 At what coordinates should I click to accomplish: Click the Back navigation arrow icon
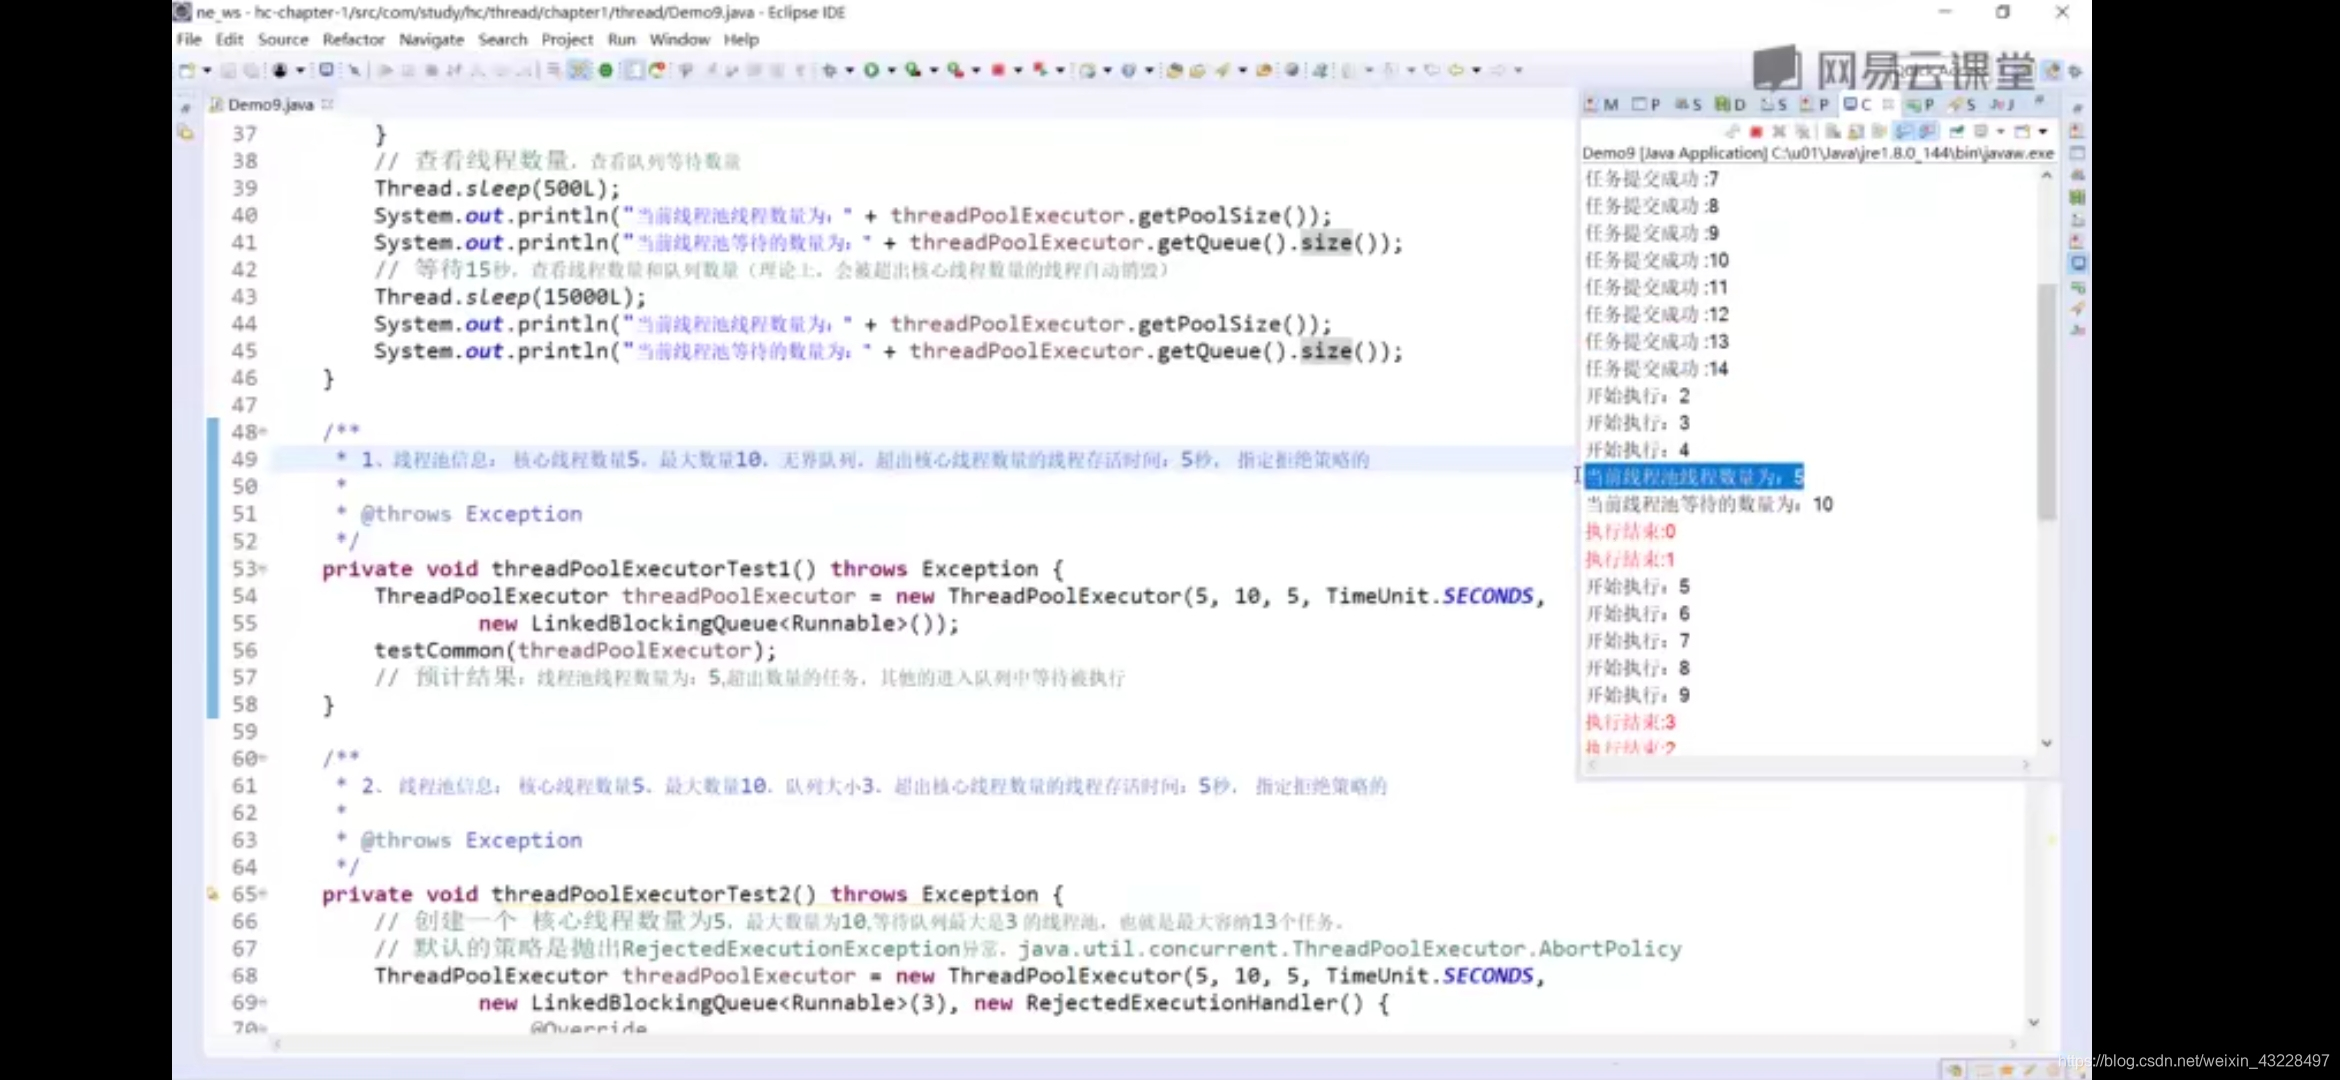(1455, 70)
